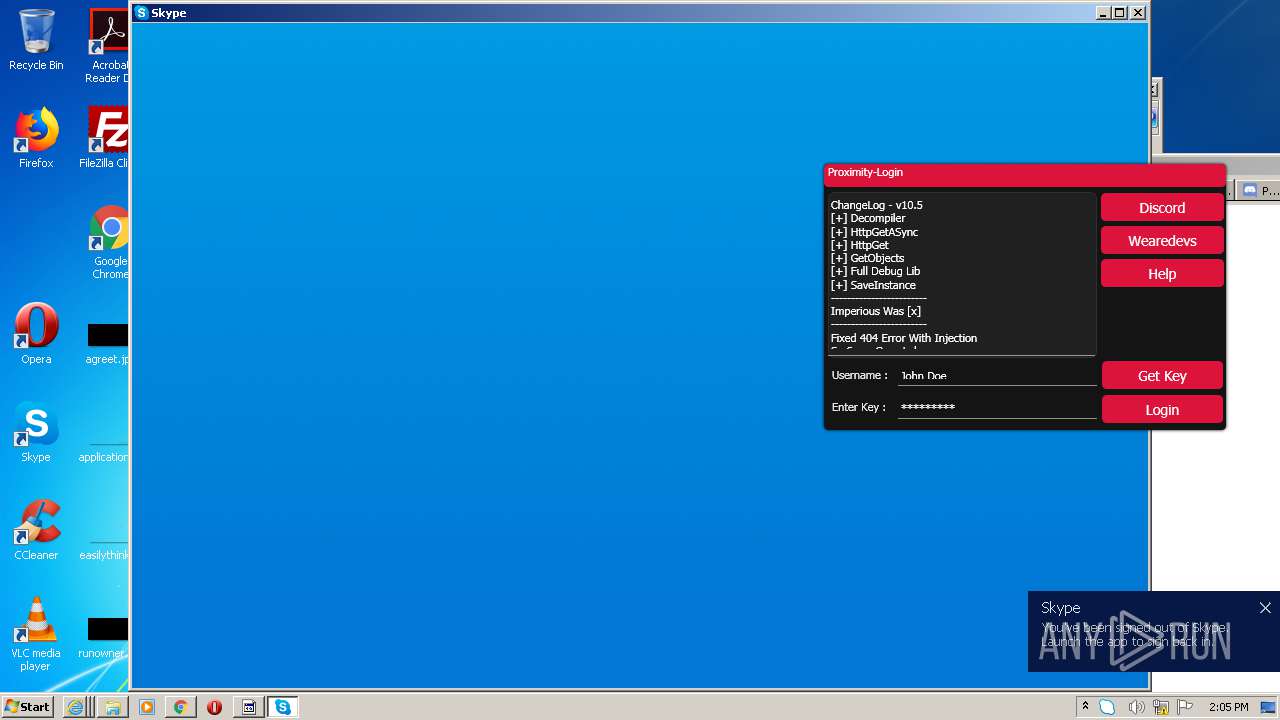Close the Skype window

click(1138, 13)
